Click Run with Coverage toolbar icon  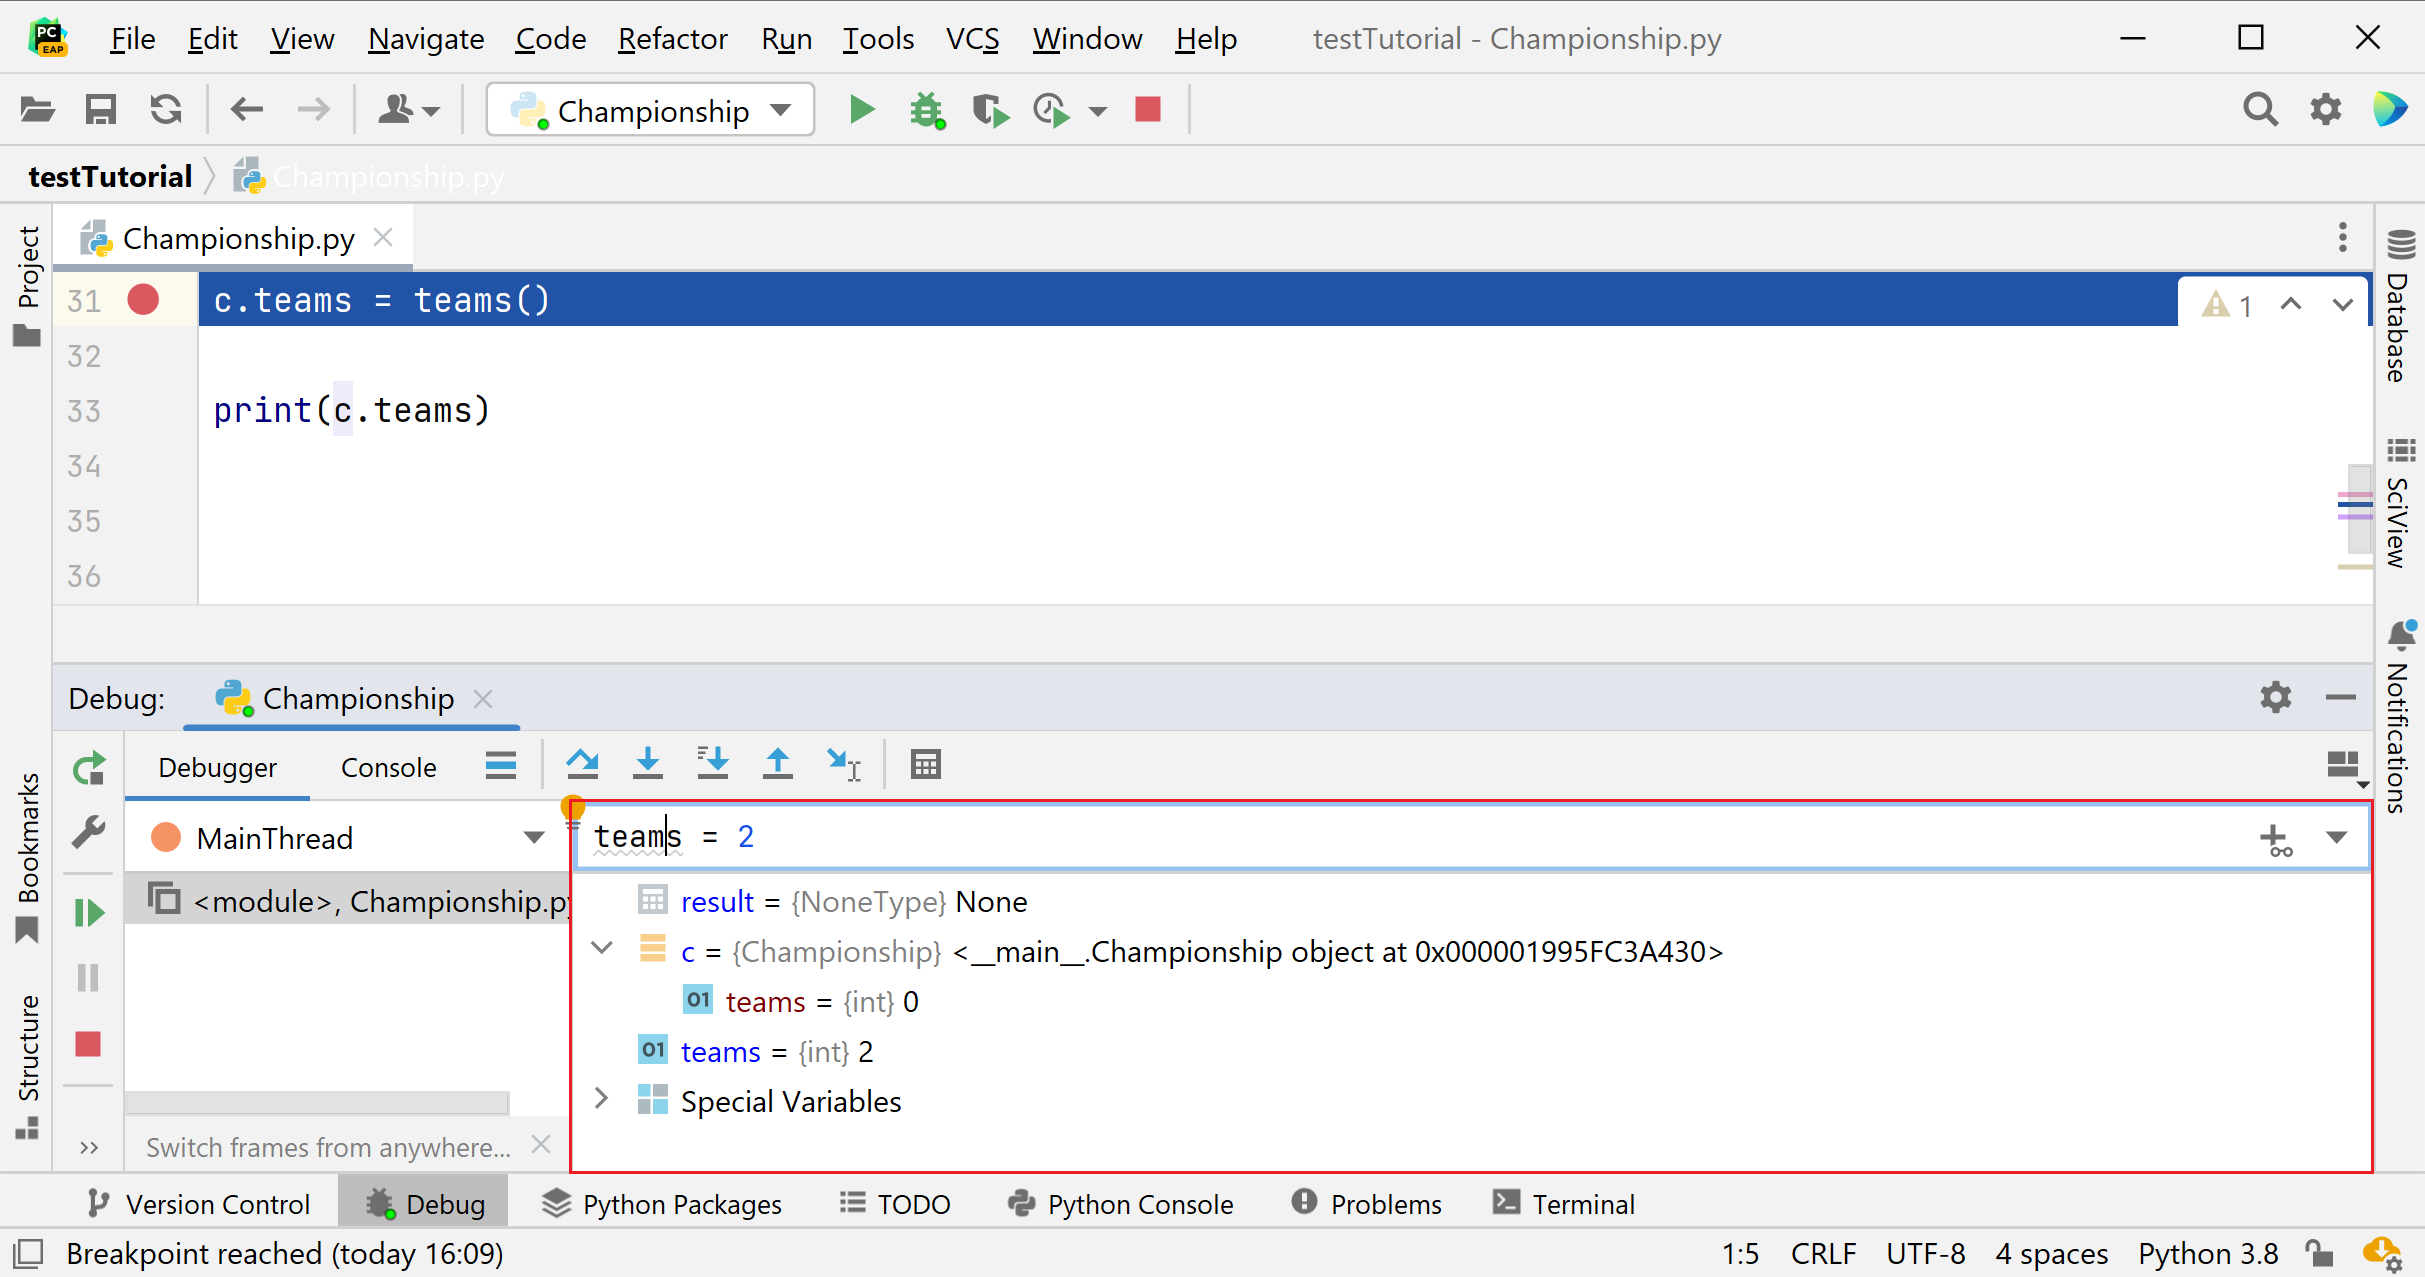[x=990, y=110]
